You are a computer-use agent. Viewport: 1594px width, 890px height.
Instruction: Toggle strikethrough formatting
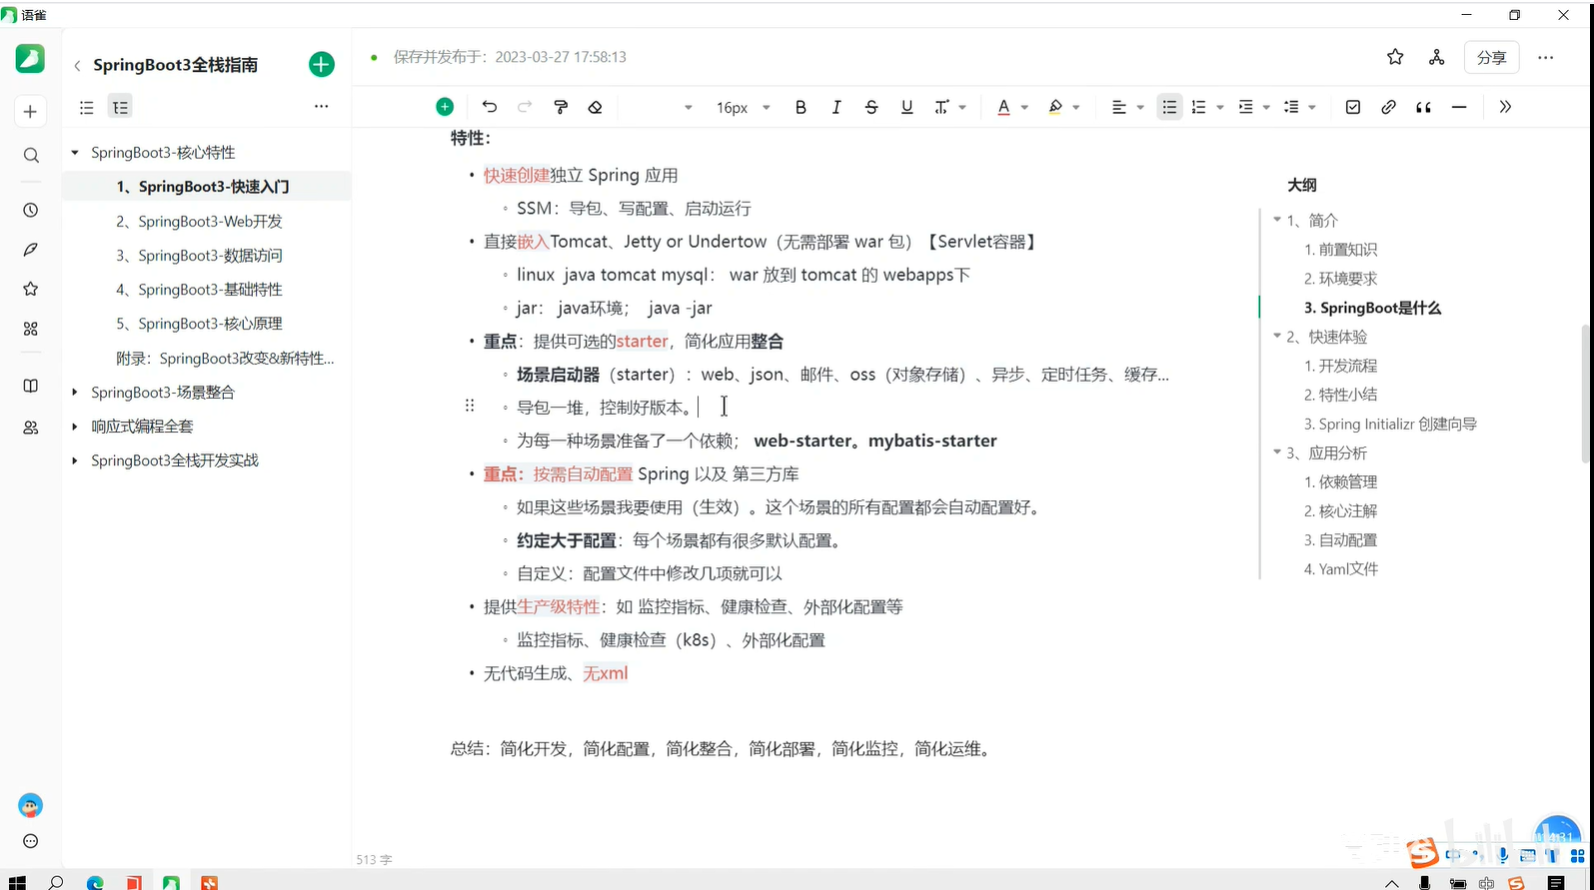click(871, 107)
